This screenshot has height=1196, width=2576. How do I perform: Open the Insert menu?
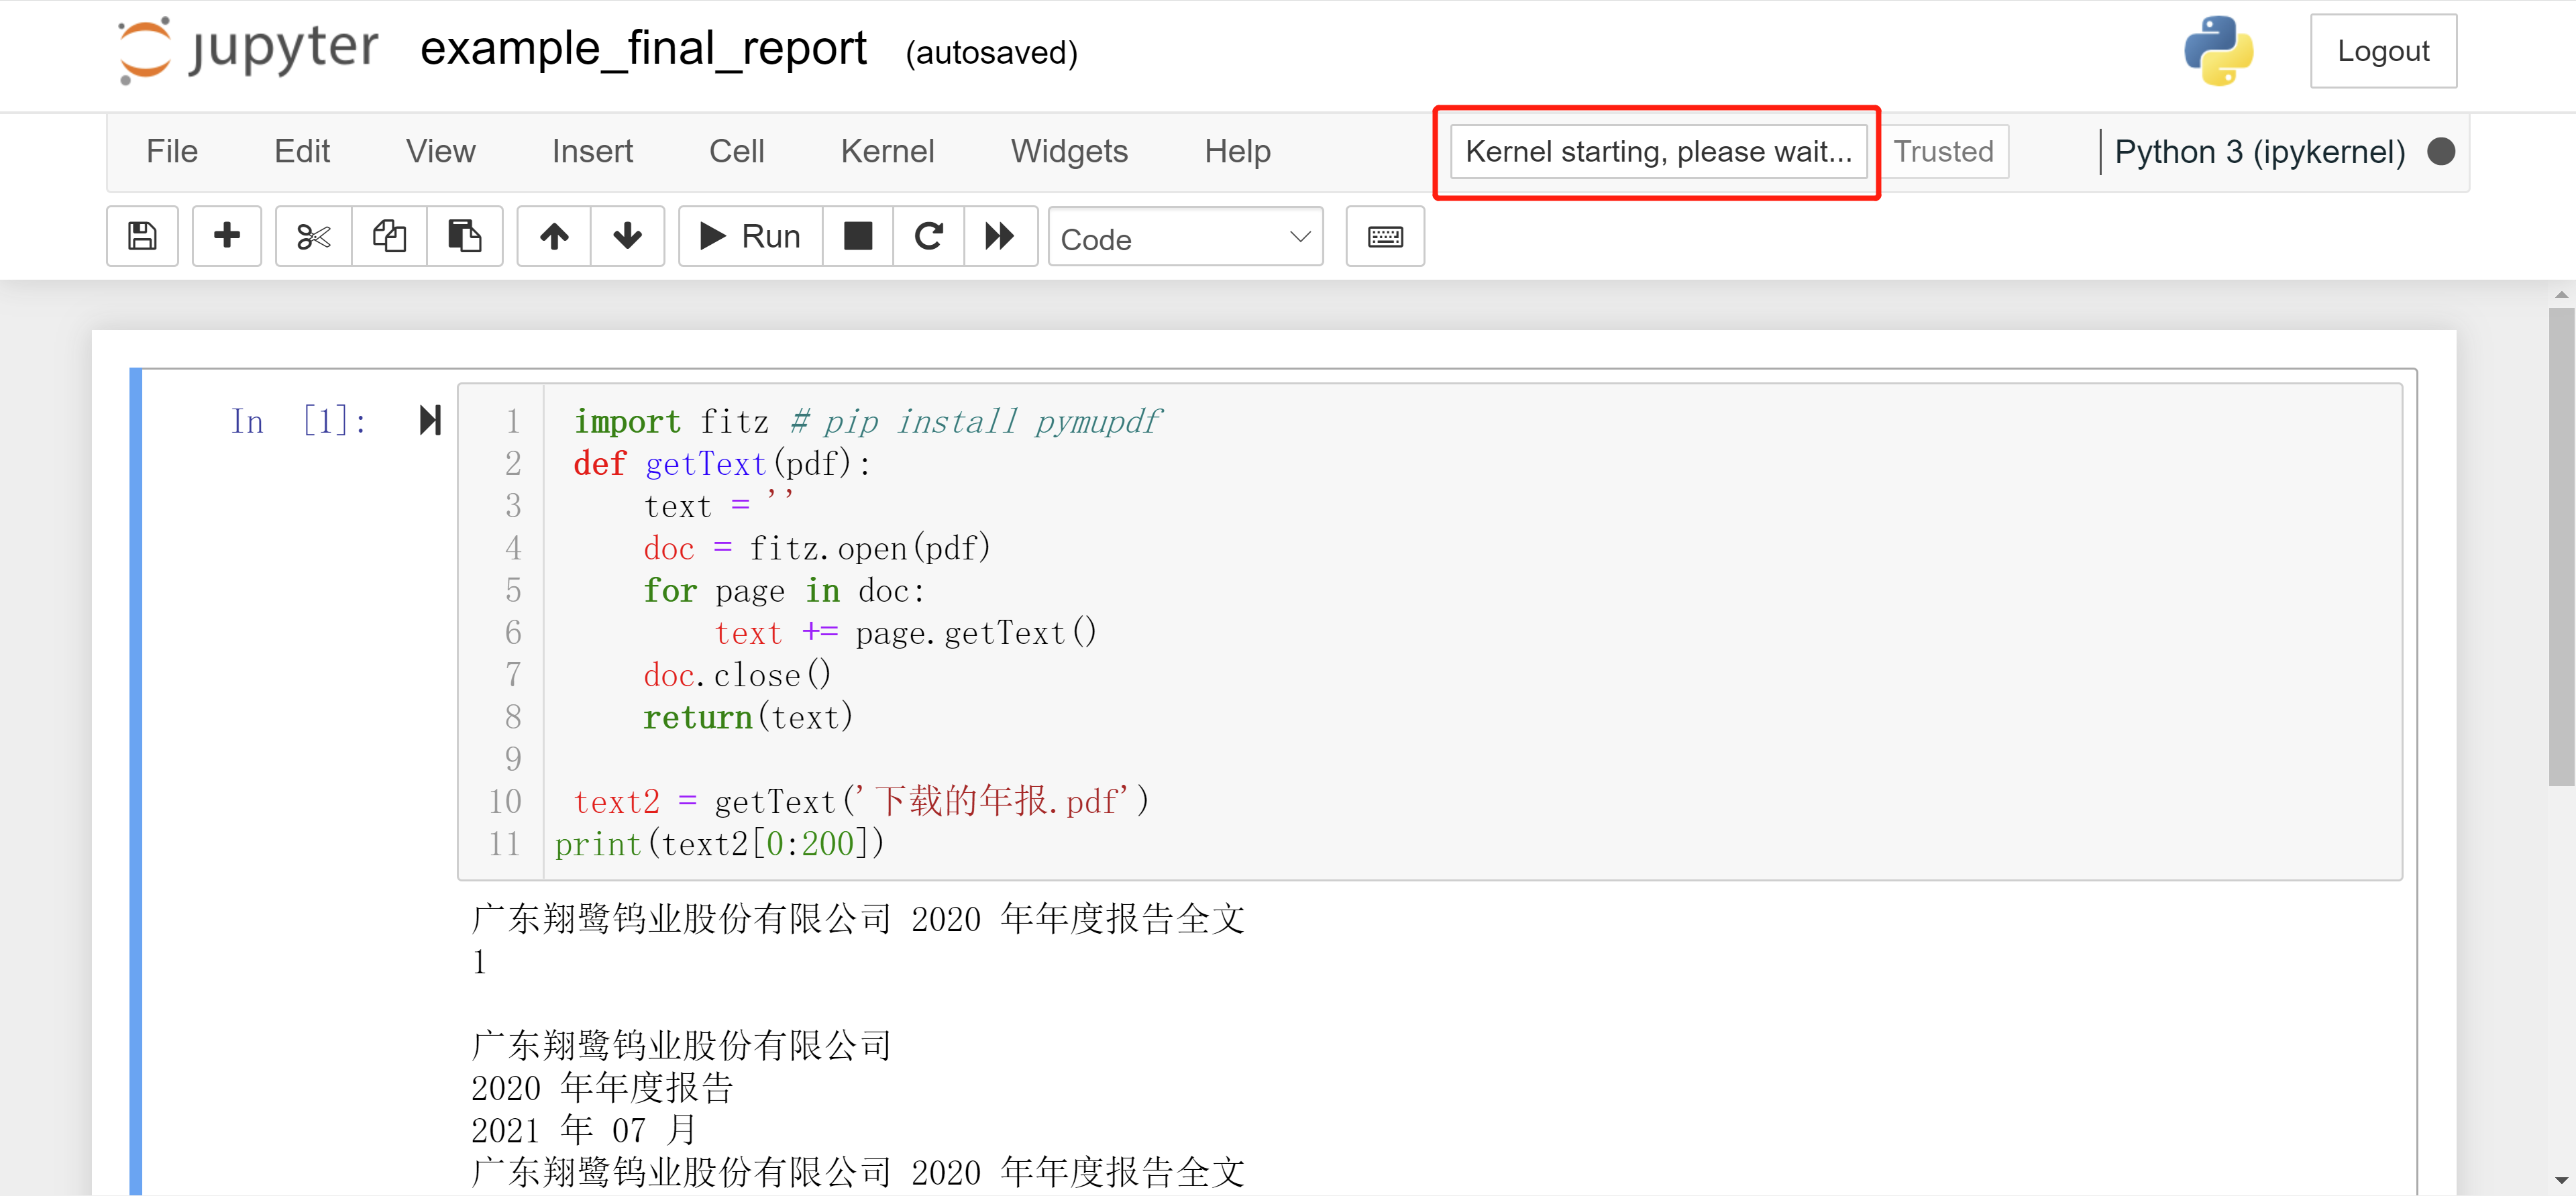592,151
